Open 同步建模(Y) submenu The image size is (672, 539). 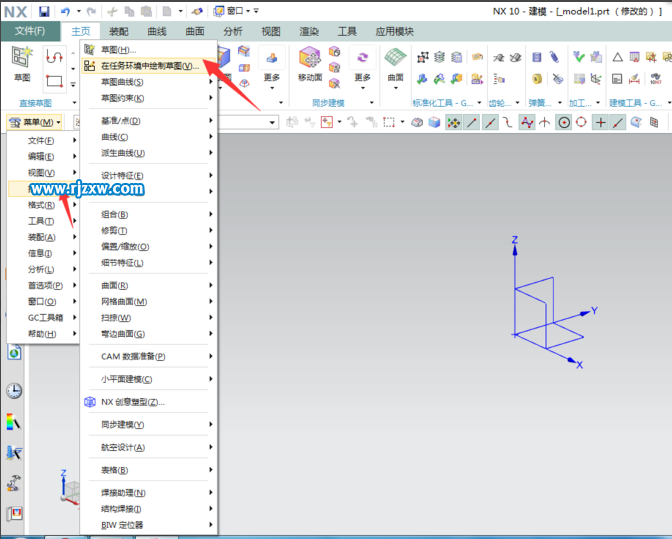click(148, 425)
